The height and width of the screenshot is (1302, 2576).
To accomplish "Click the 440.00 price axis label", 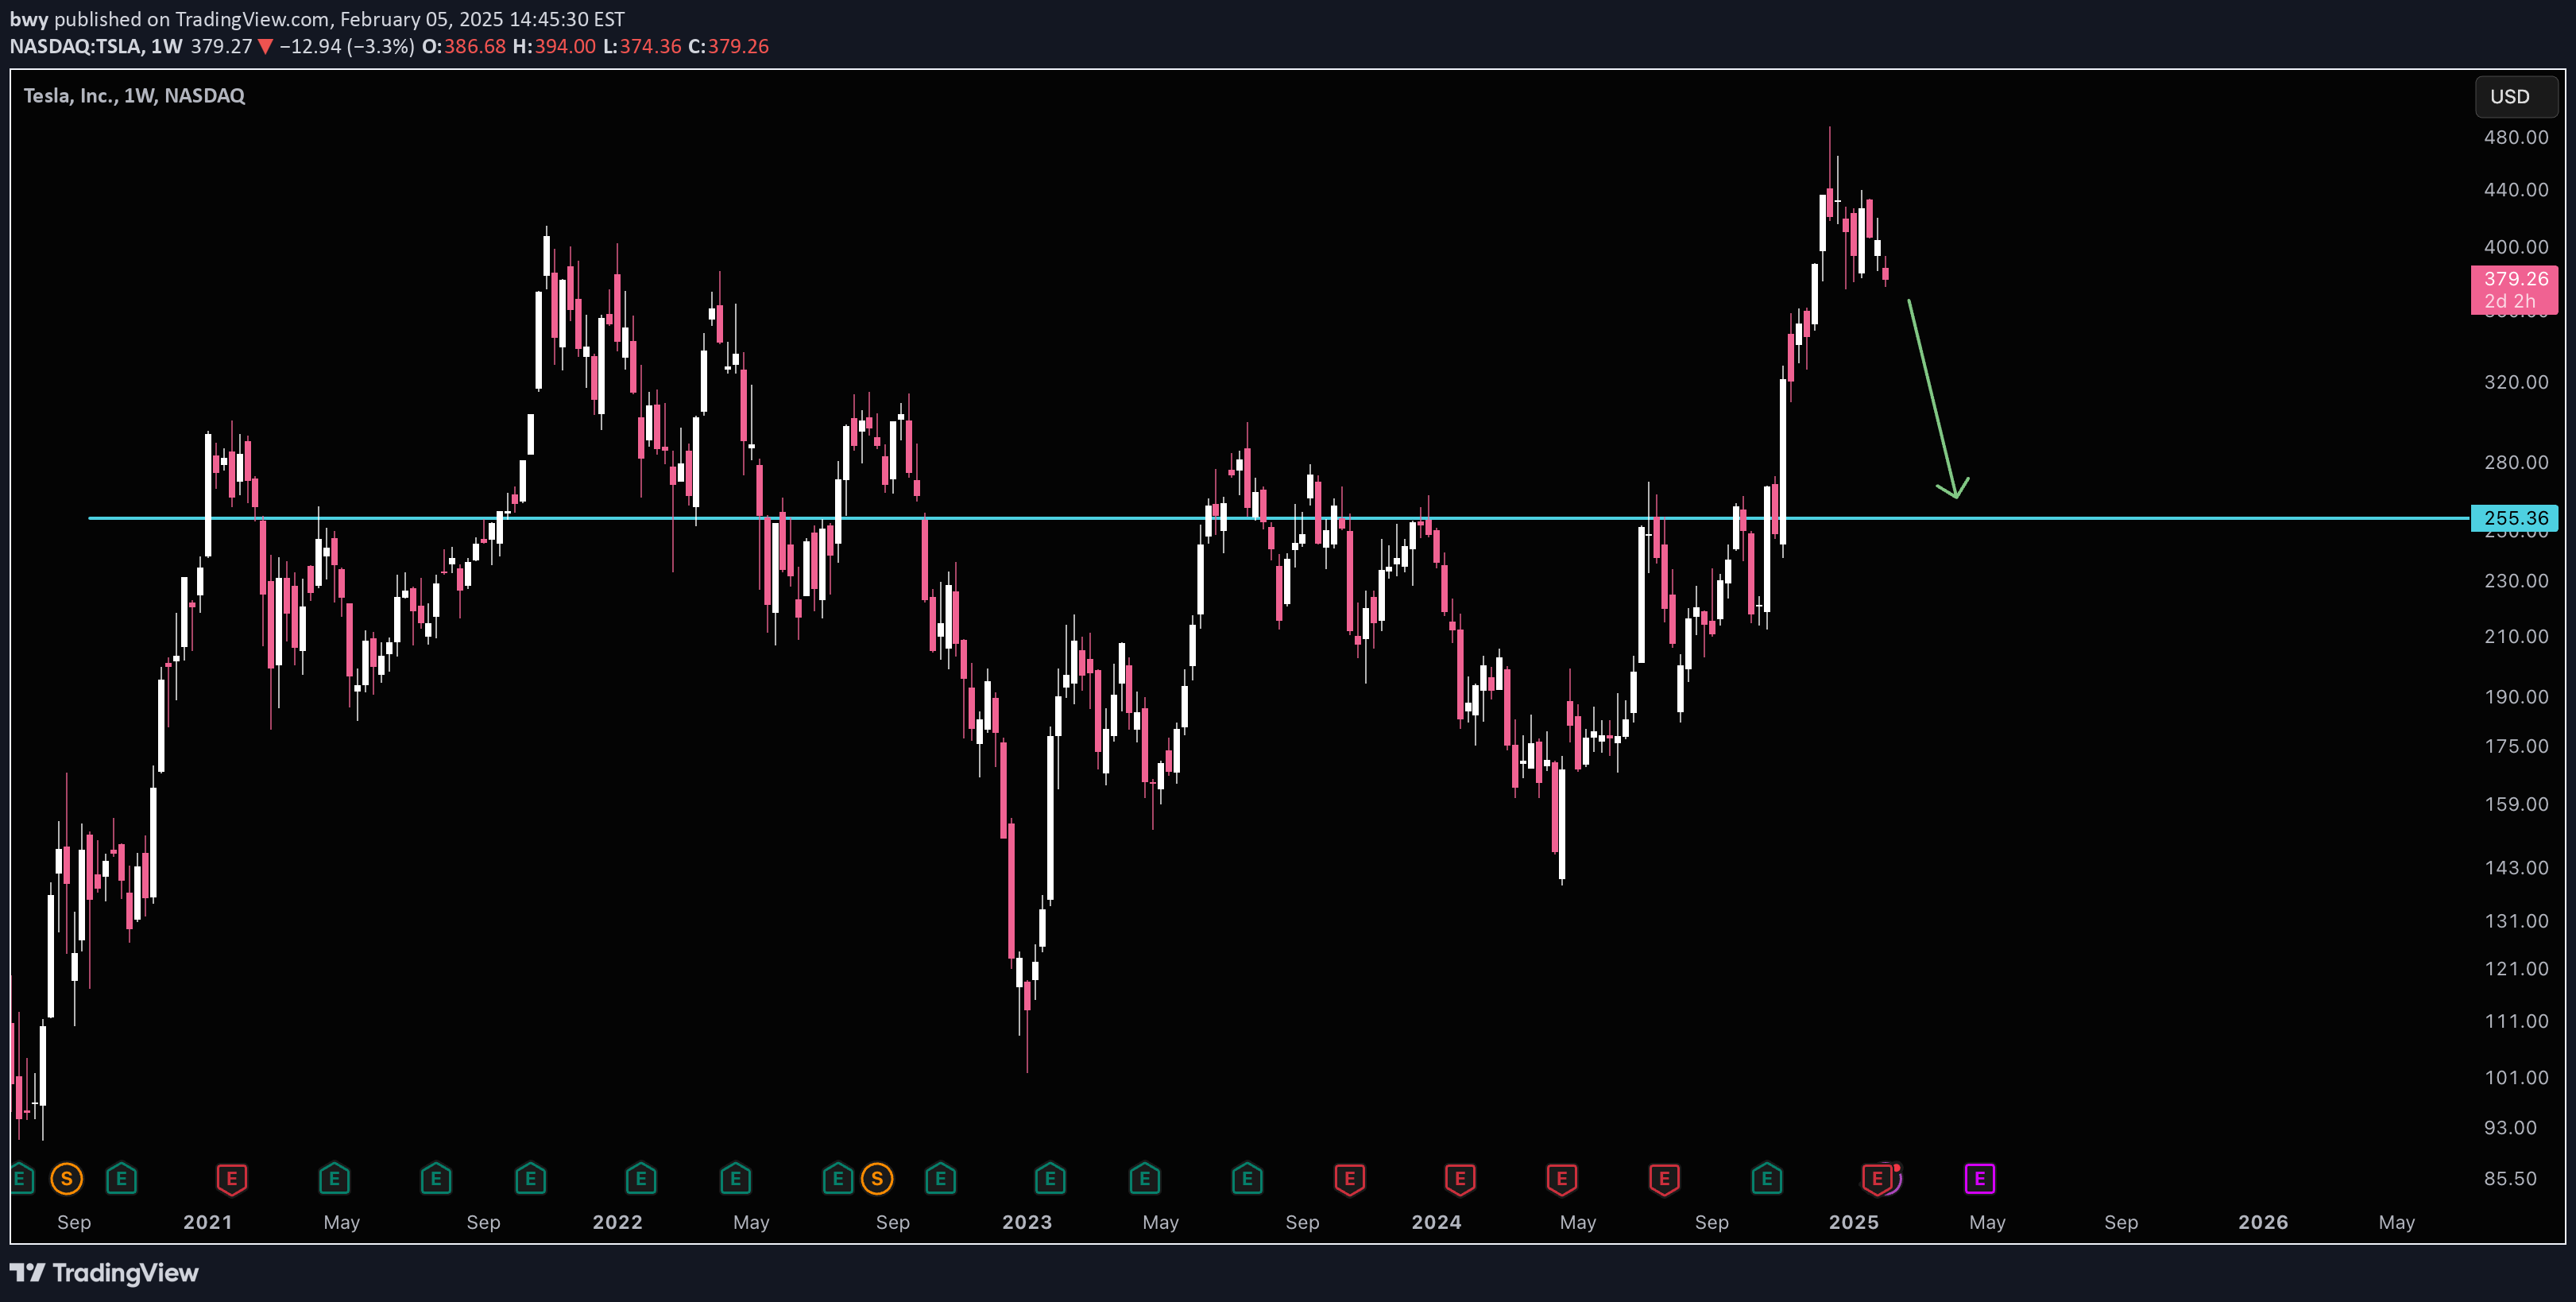I will 2516,189.
